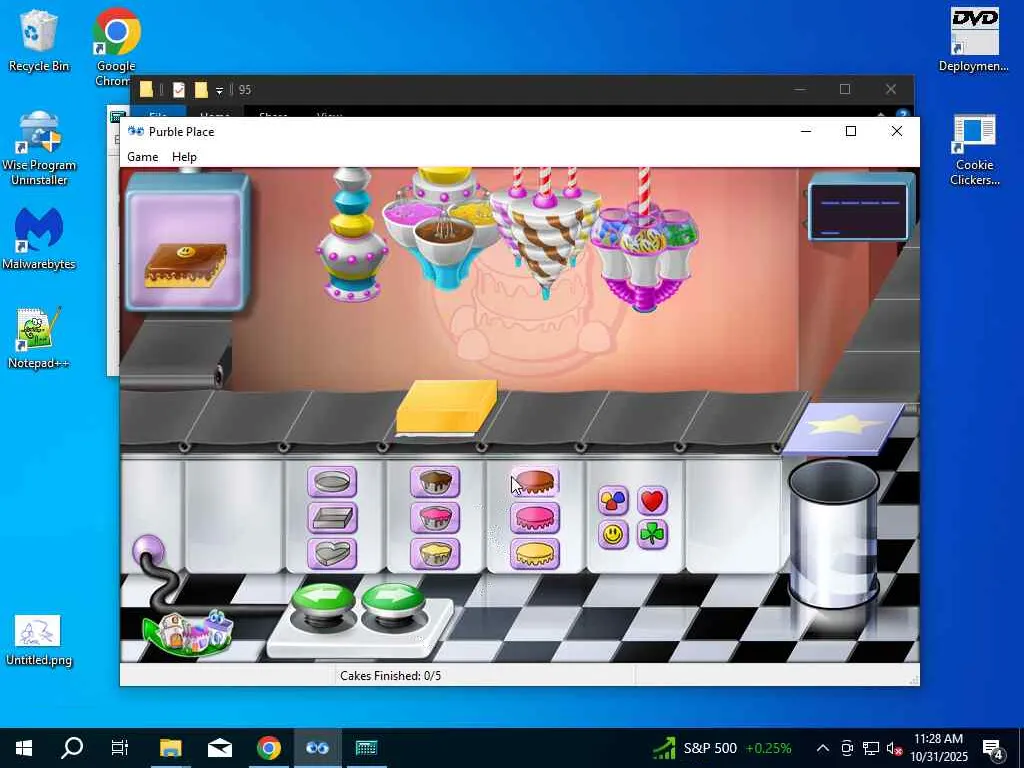Add the smiley face decoration
This screenshot has width=1024, height=768.
click(613, 534)
